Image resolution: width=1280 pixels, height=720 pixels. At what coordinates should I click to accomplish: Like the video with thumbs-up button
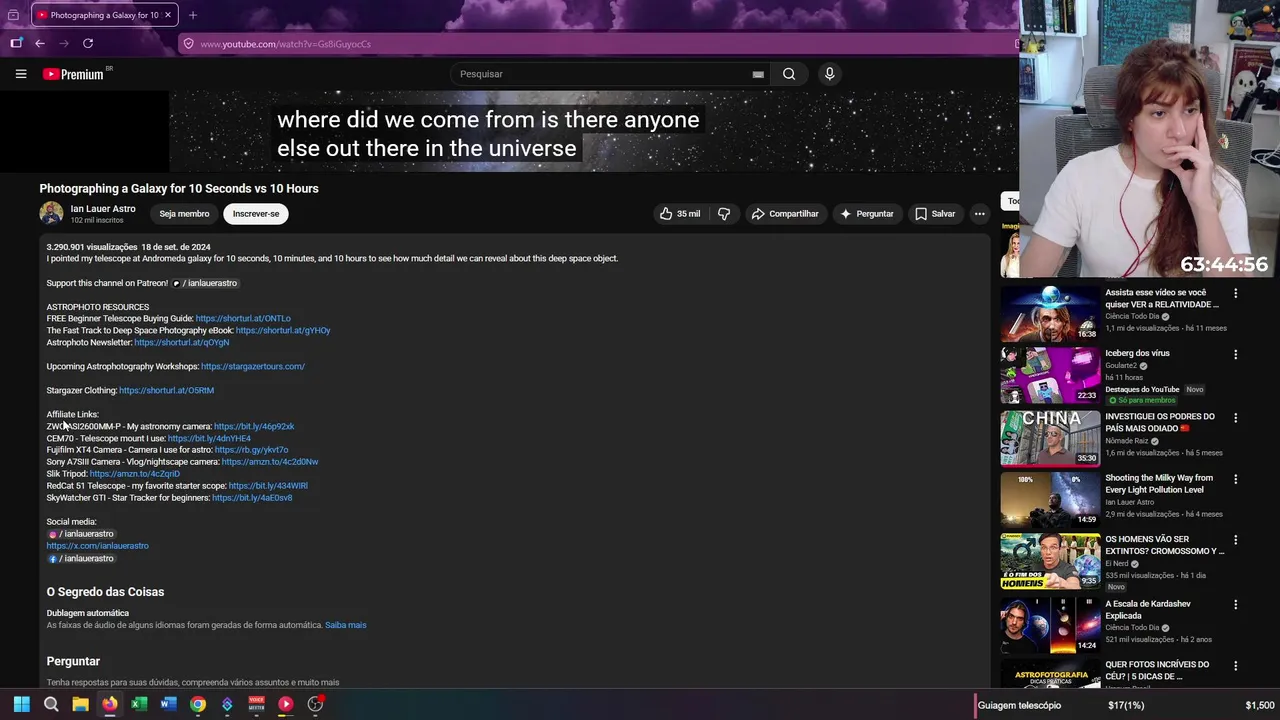679,214
